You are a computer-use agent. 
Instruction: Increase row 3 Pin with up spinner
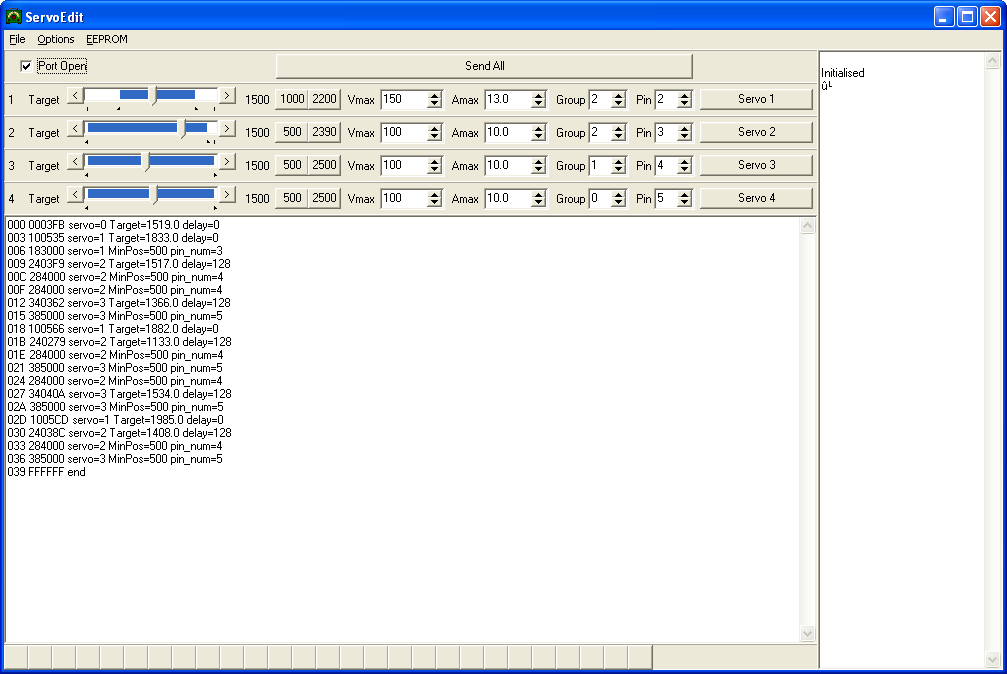point(685,161)
